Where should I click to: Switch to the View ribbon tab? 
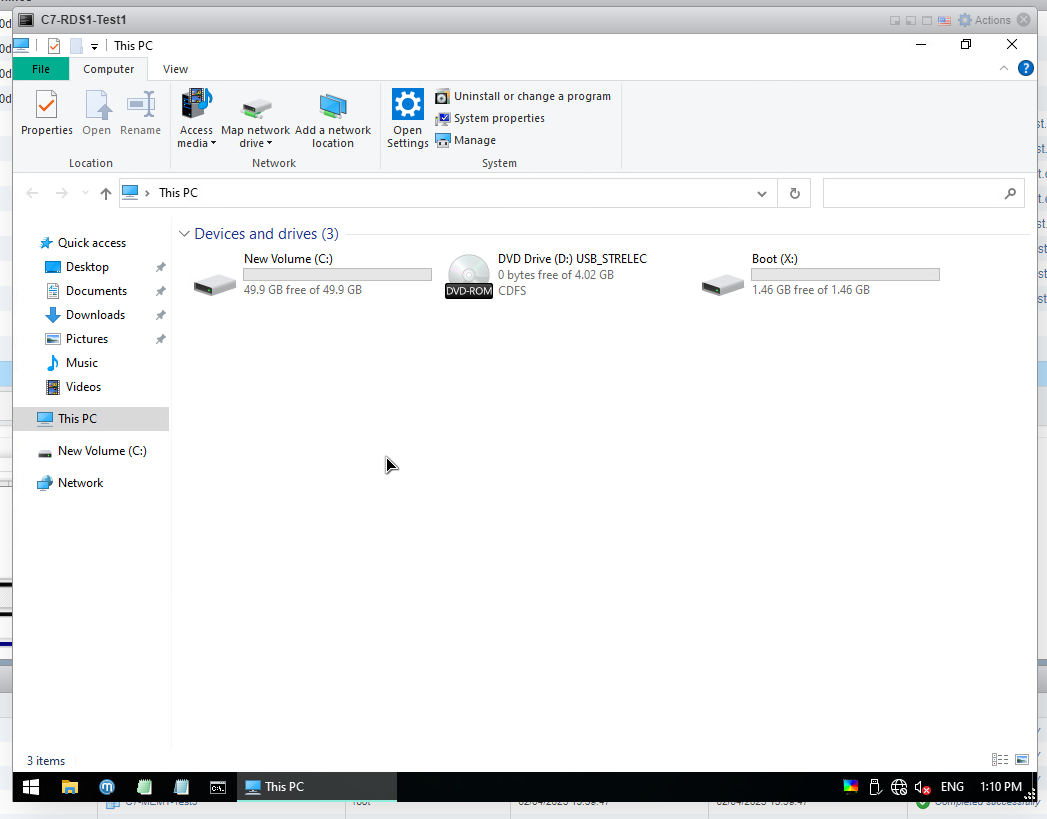point(175,69)
